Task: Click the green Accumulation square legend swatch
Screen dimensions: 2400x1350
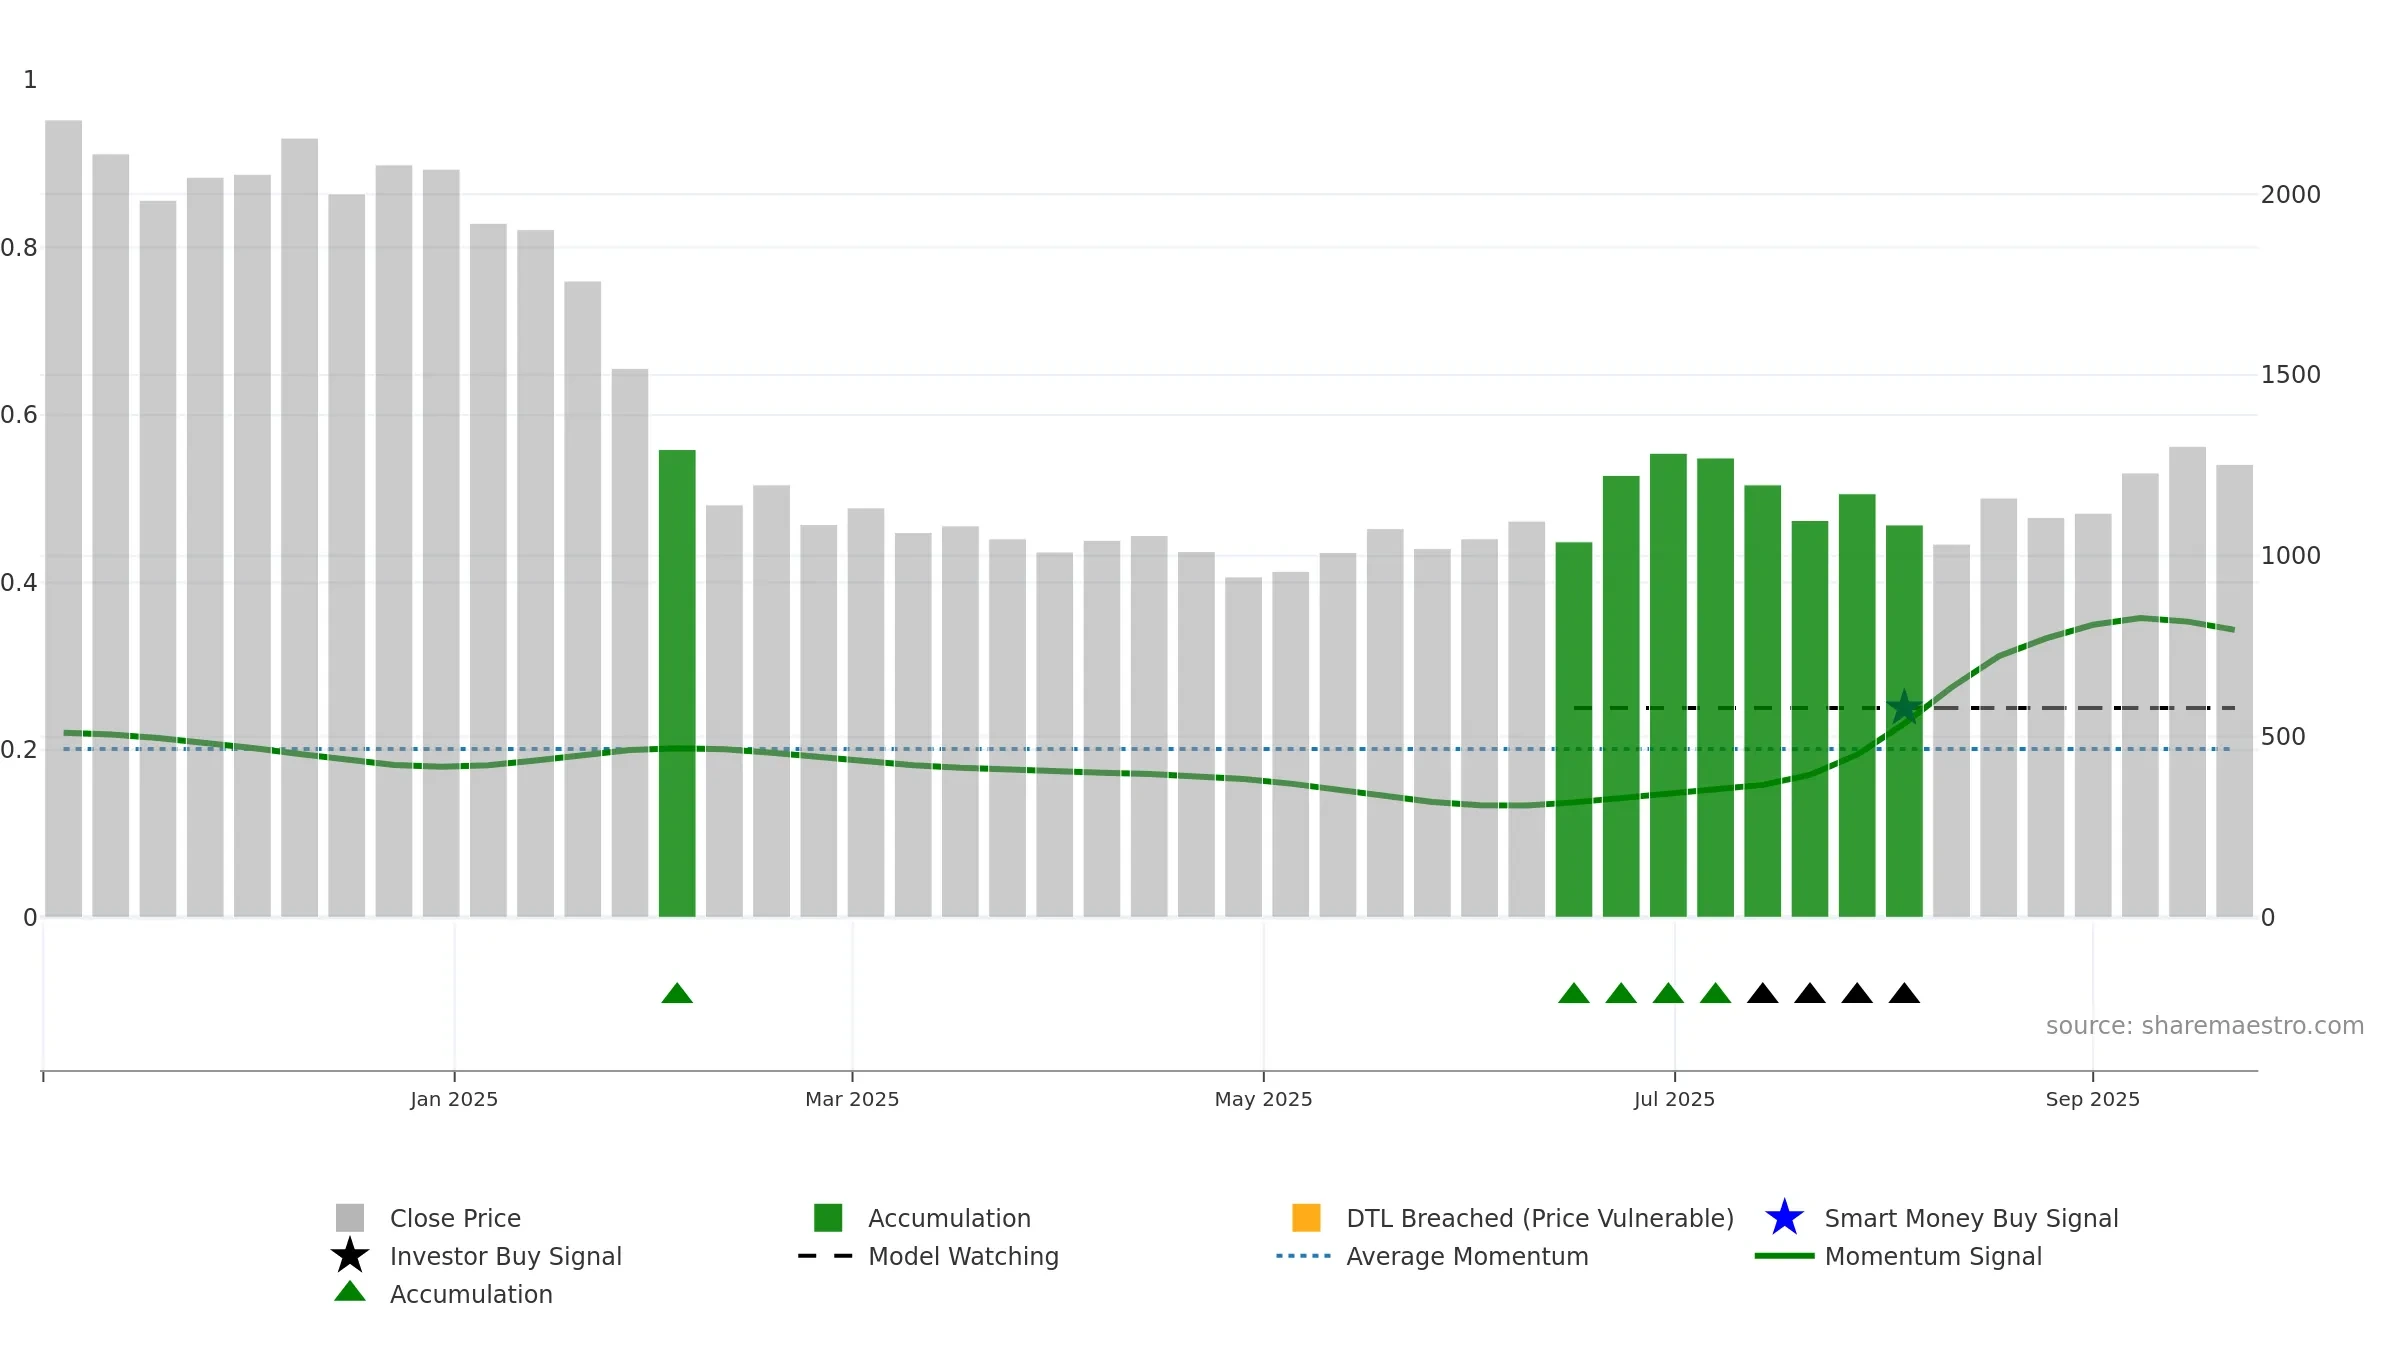Action: coord(828,1218)
